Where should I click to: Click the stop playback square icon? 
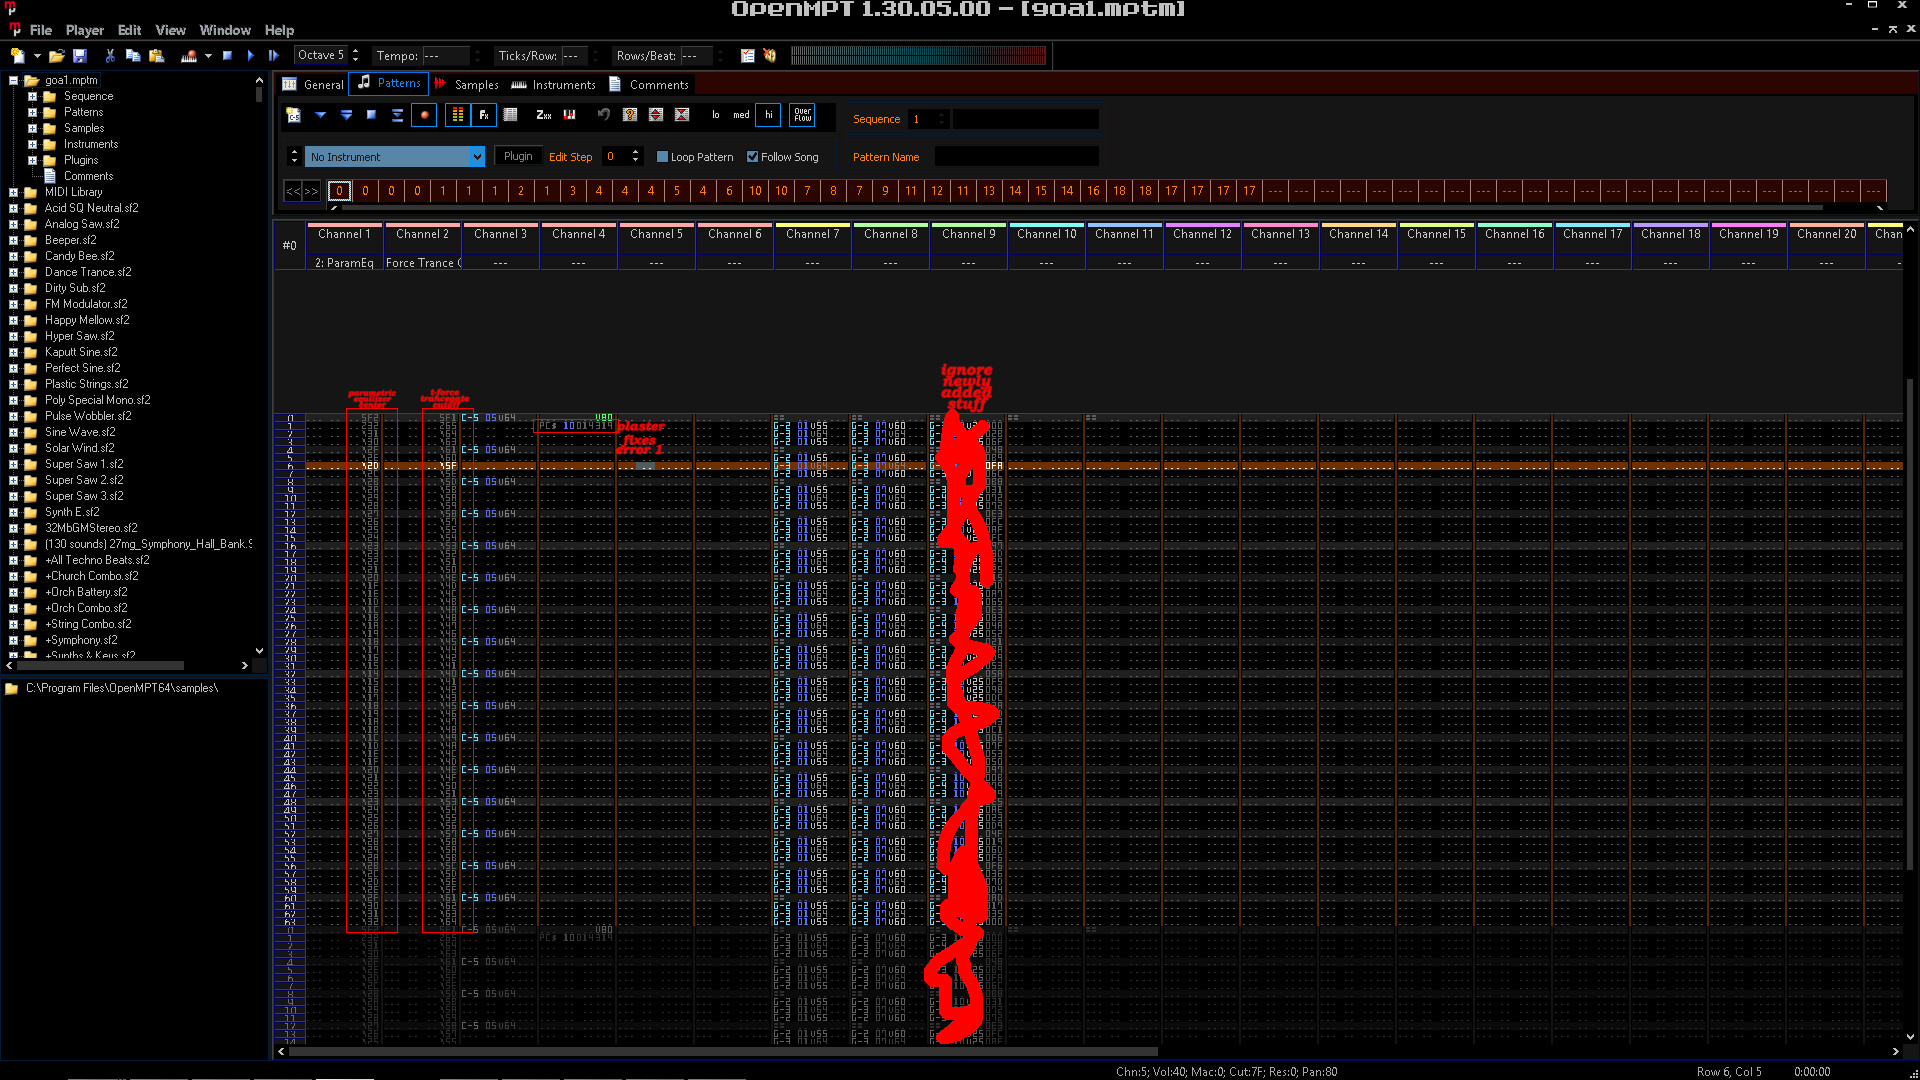point(227,56)
